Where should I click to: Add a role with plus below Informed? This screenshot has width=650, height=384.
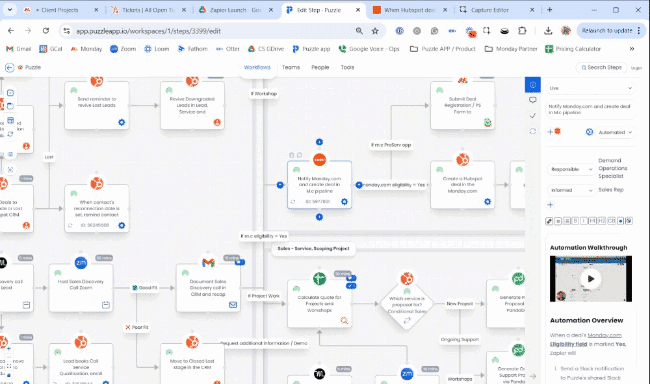pyautogui.click(x=550, y=204)
